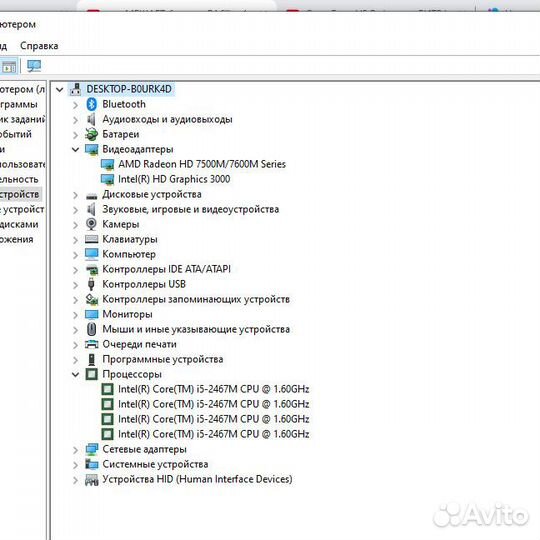Click the properties pane toolbar icon
This screenshot has width=540, height=540.
9,66
